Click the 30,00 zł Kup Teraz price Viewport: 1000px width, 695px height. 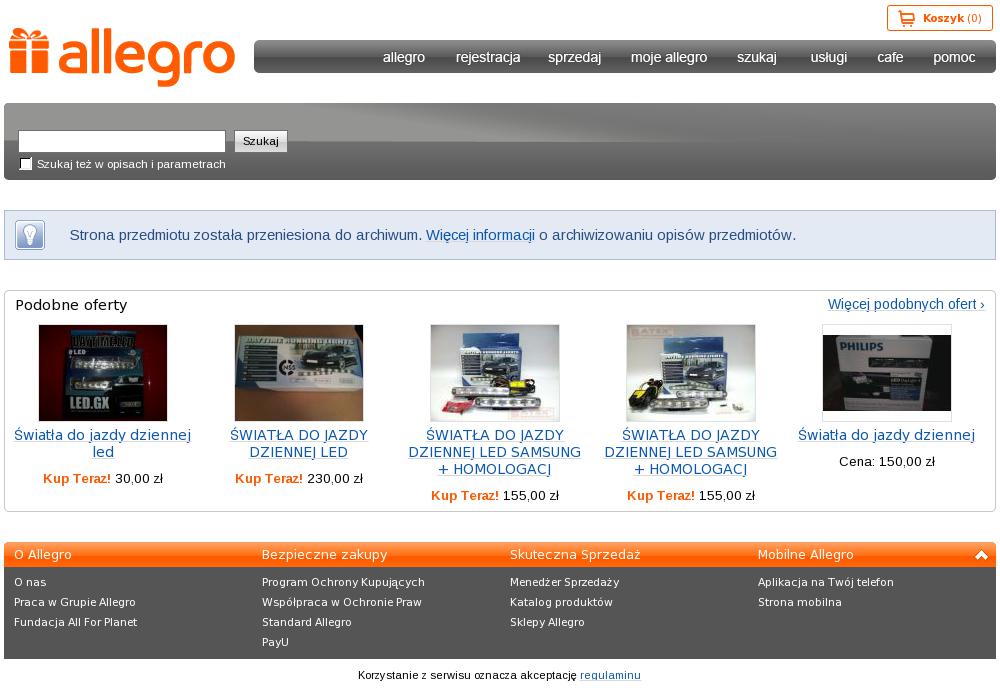click(x=103, y=478)
